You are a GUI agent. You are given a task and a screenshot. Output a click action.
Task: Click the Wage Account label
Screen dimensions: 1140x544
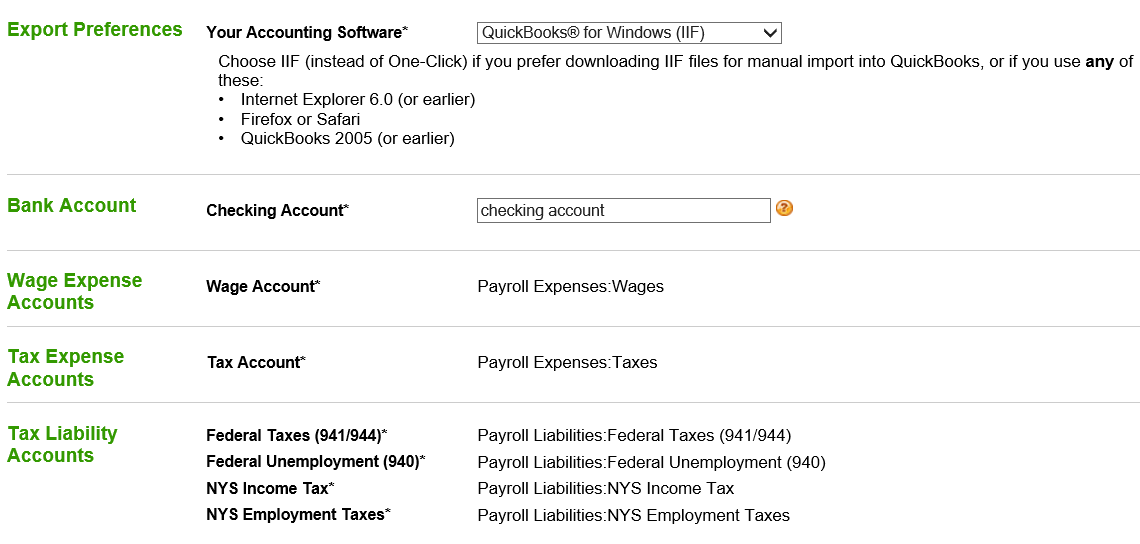[263, 287]
